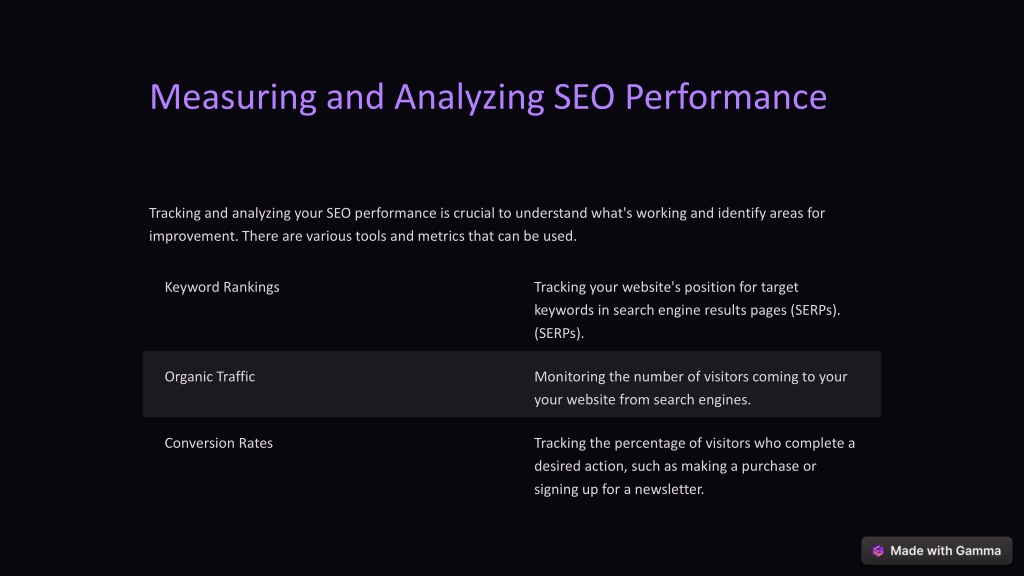This screenshot has width=1024, height=576.
Task: Click 'desired action, such as making a purchase' line
Action: tap(675, 466)
